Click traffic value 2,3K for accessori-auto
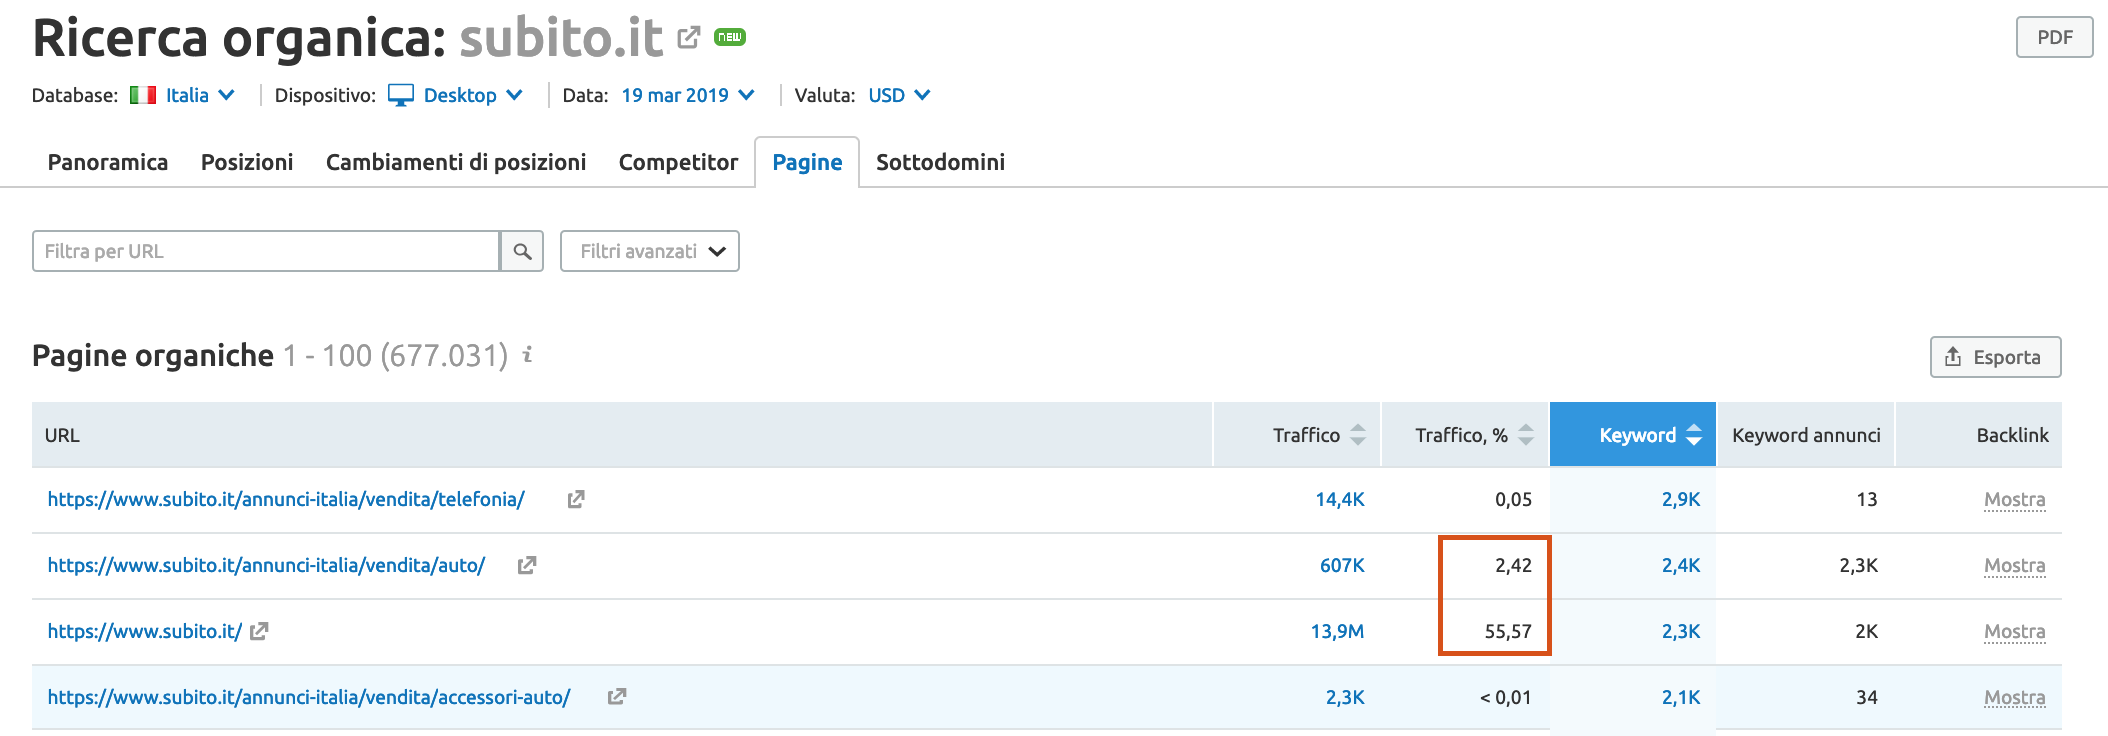Viewport: 2108px width, 736px height. pos(1345,697)
